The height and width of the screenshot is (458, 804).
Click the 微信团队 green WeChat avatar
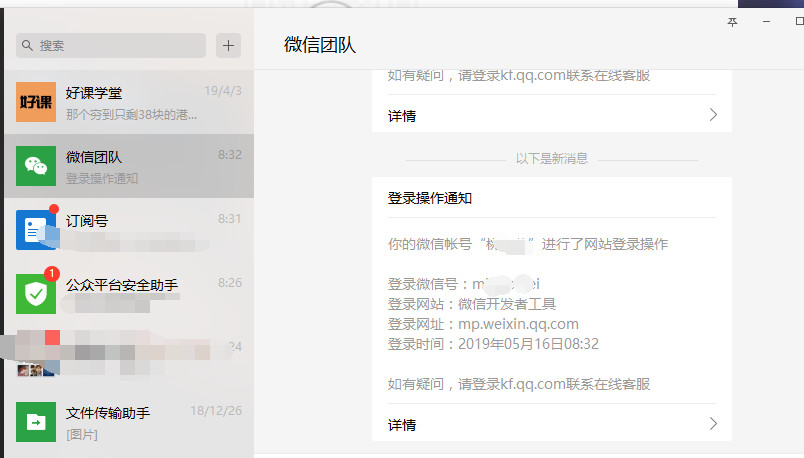(x=36, y=166)
